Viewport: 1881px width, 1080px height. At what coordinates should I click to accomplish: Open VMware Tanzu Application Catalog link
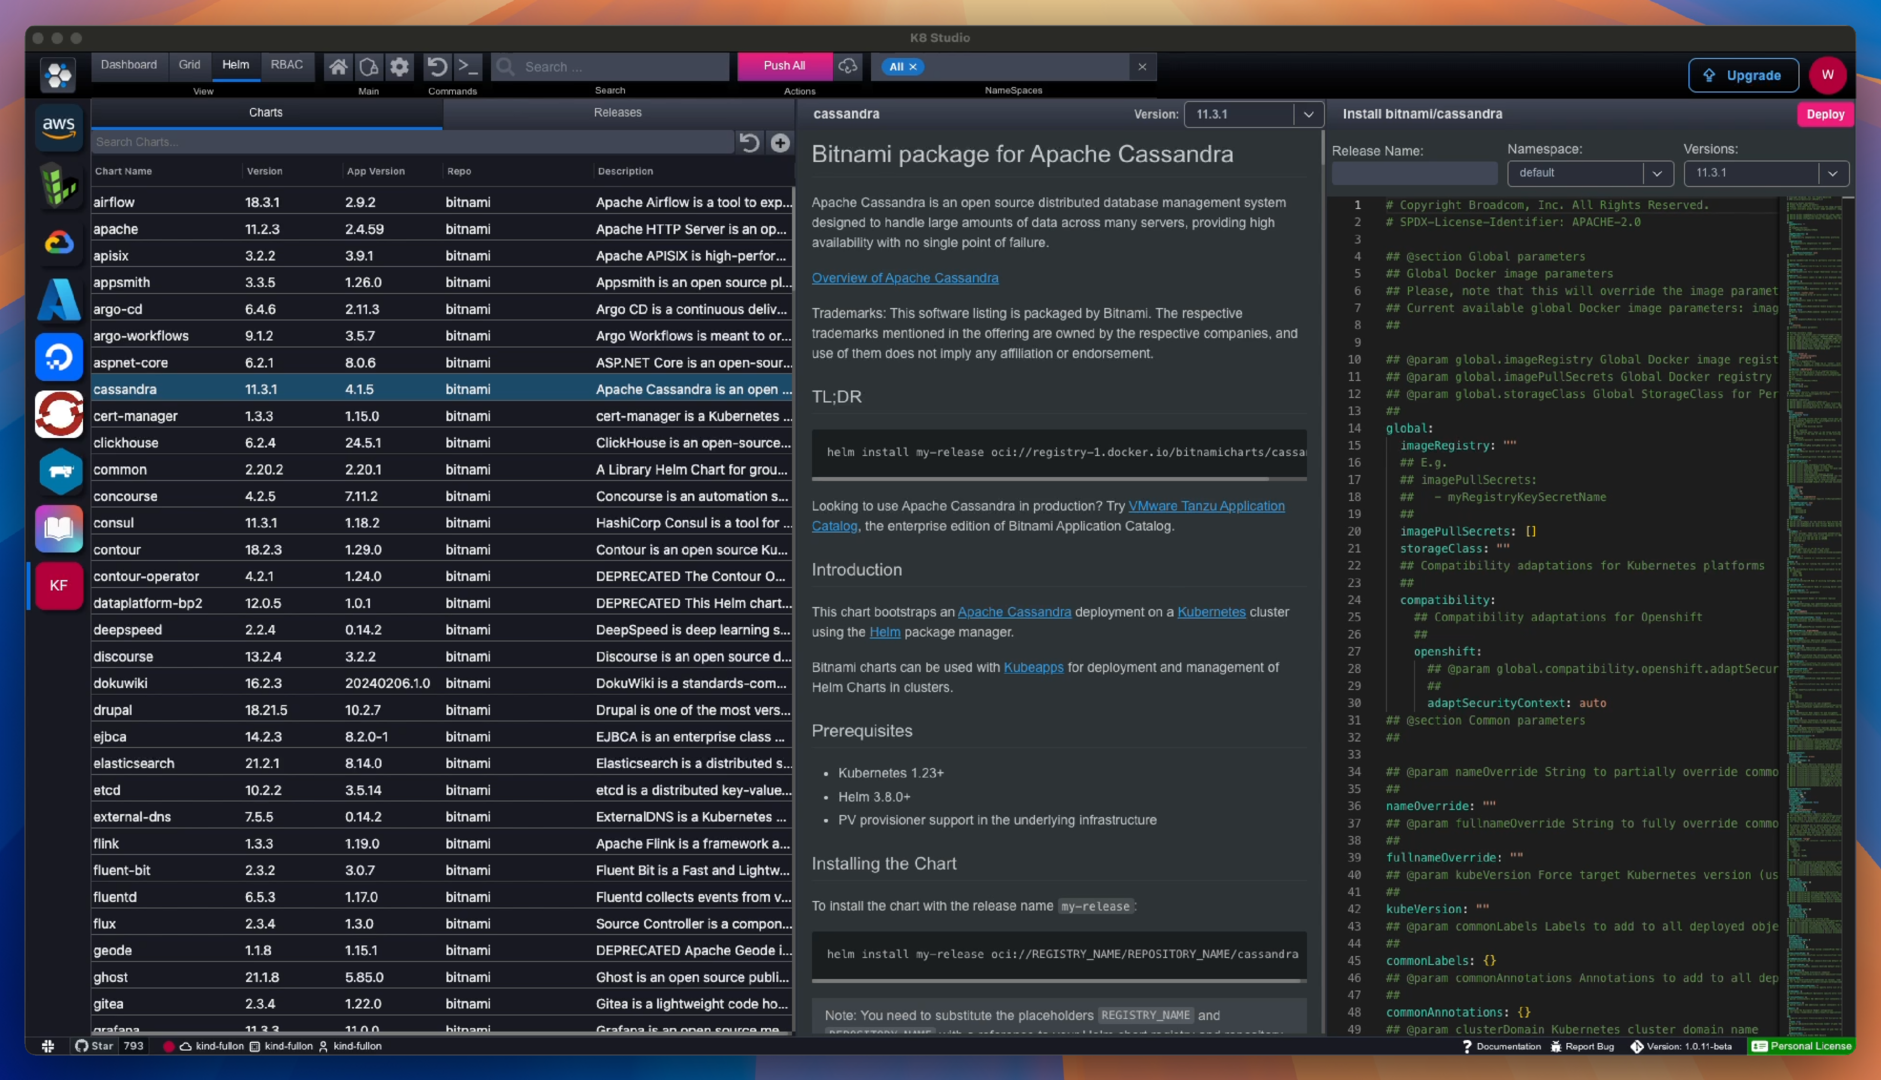point(1207,506)
